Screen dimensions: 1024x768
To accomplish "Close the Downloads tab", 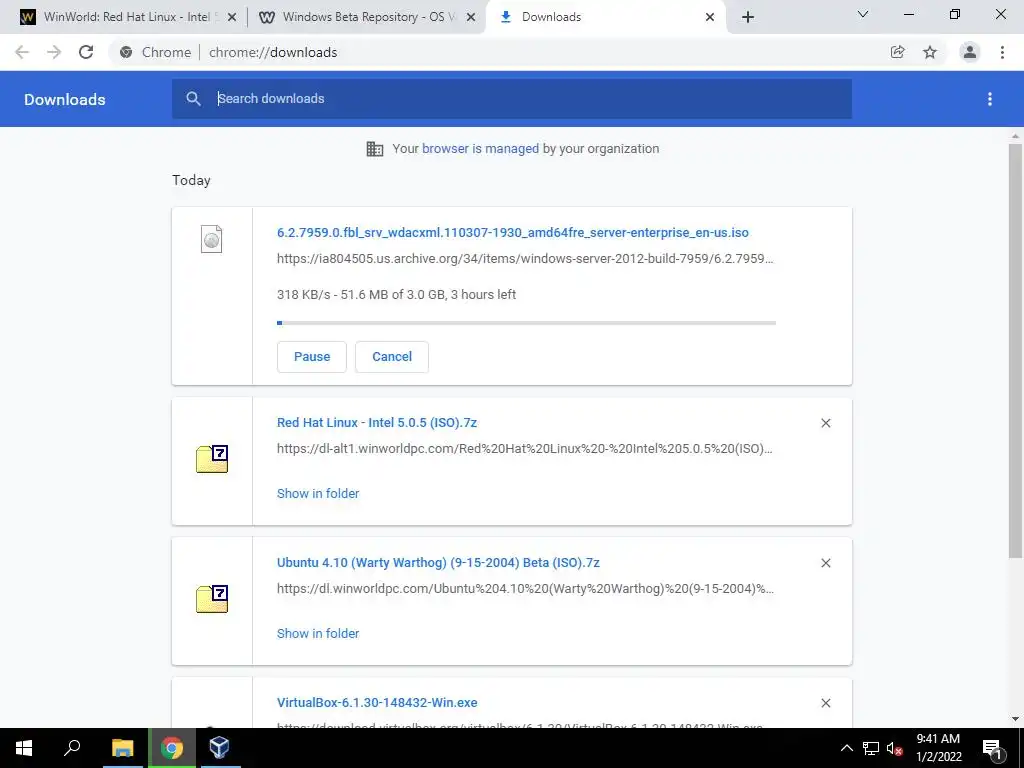I will click(x=710, y=18).
